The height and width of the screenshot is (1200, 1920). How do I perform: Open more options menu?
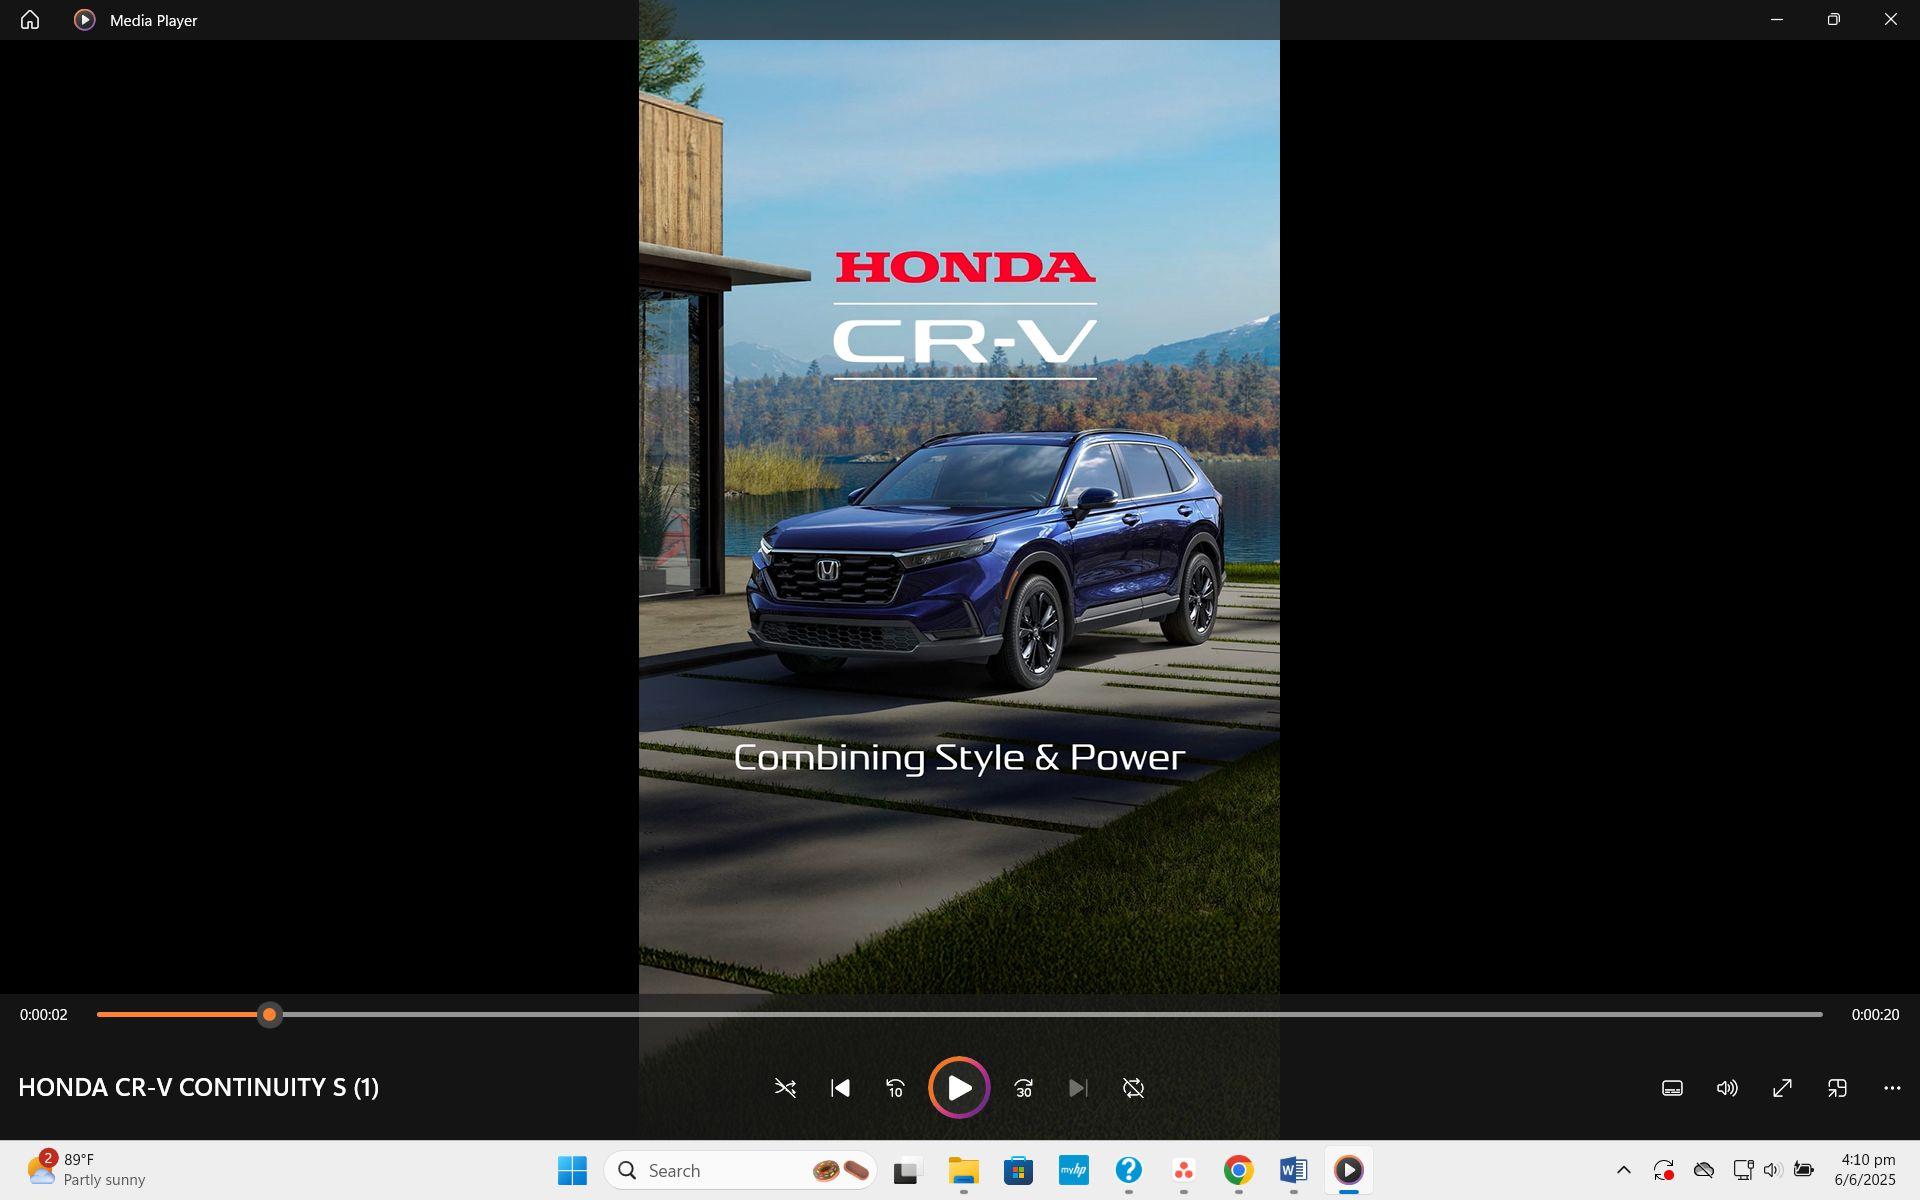pyautogui.click(x=1892, y=1088)
